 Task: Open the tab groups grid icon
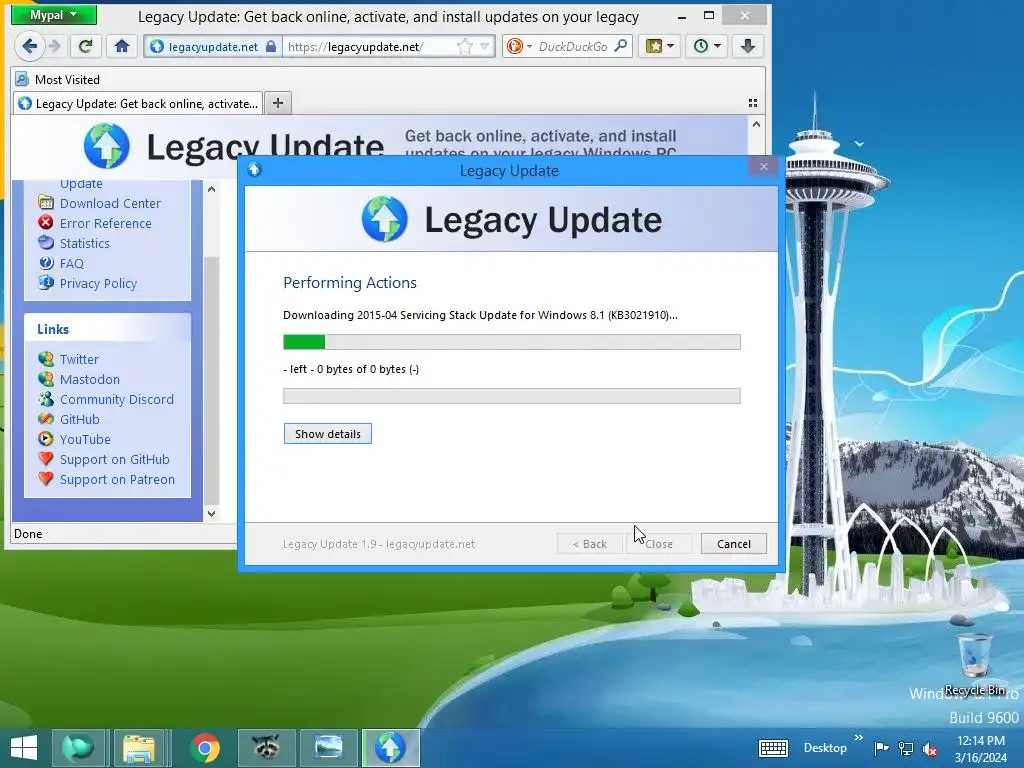tap(752, 103)
